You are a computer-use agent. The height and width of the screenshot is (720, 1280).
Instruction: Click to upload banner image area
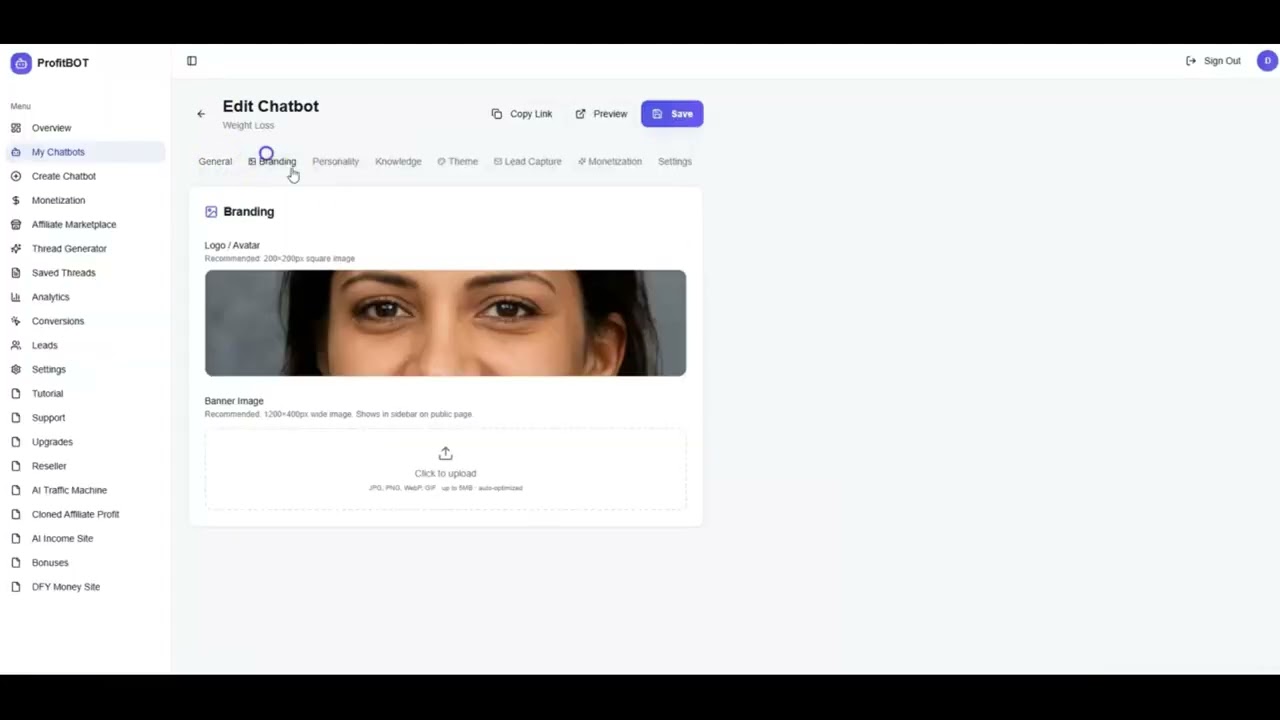pos(445,469)
